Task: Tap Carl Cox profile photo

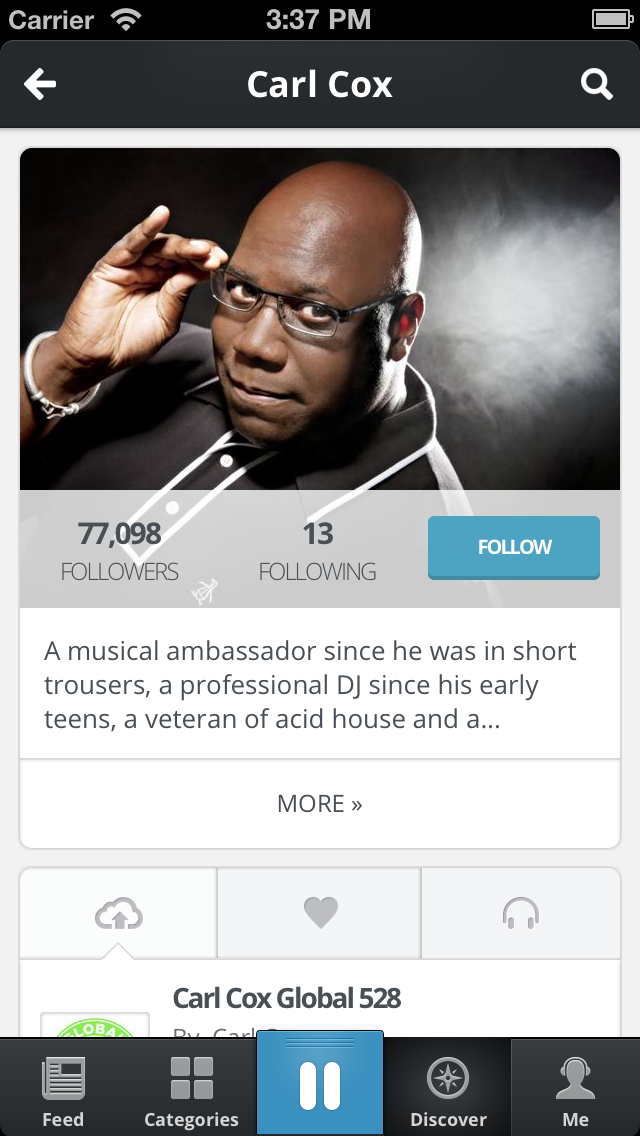Action: pos(320,320)
